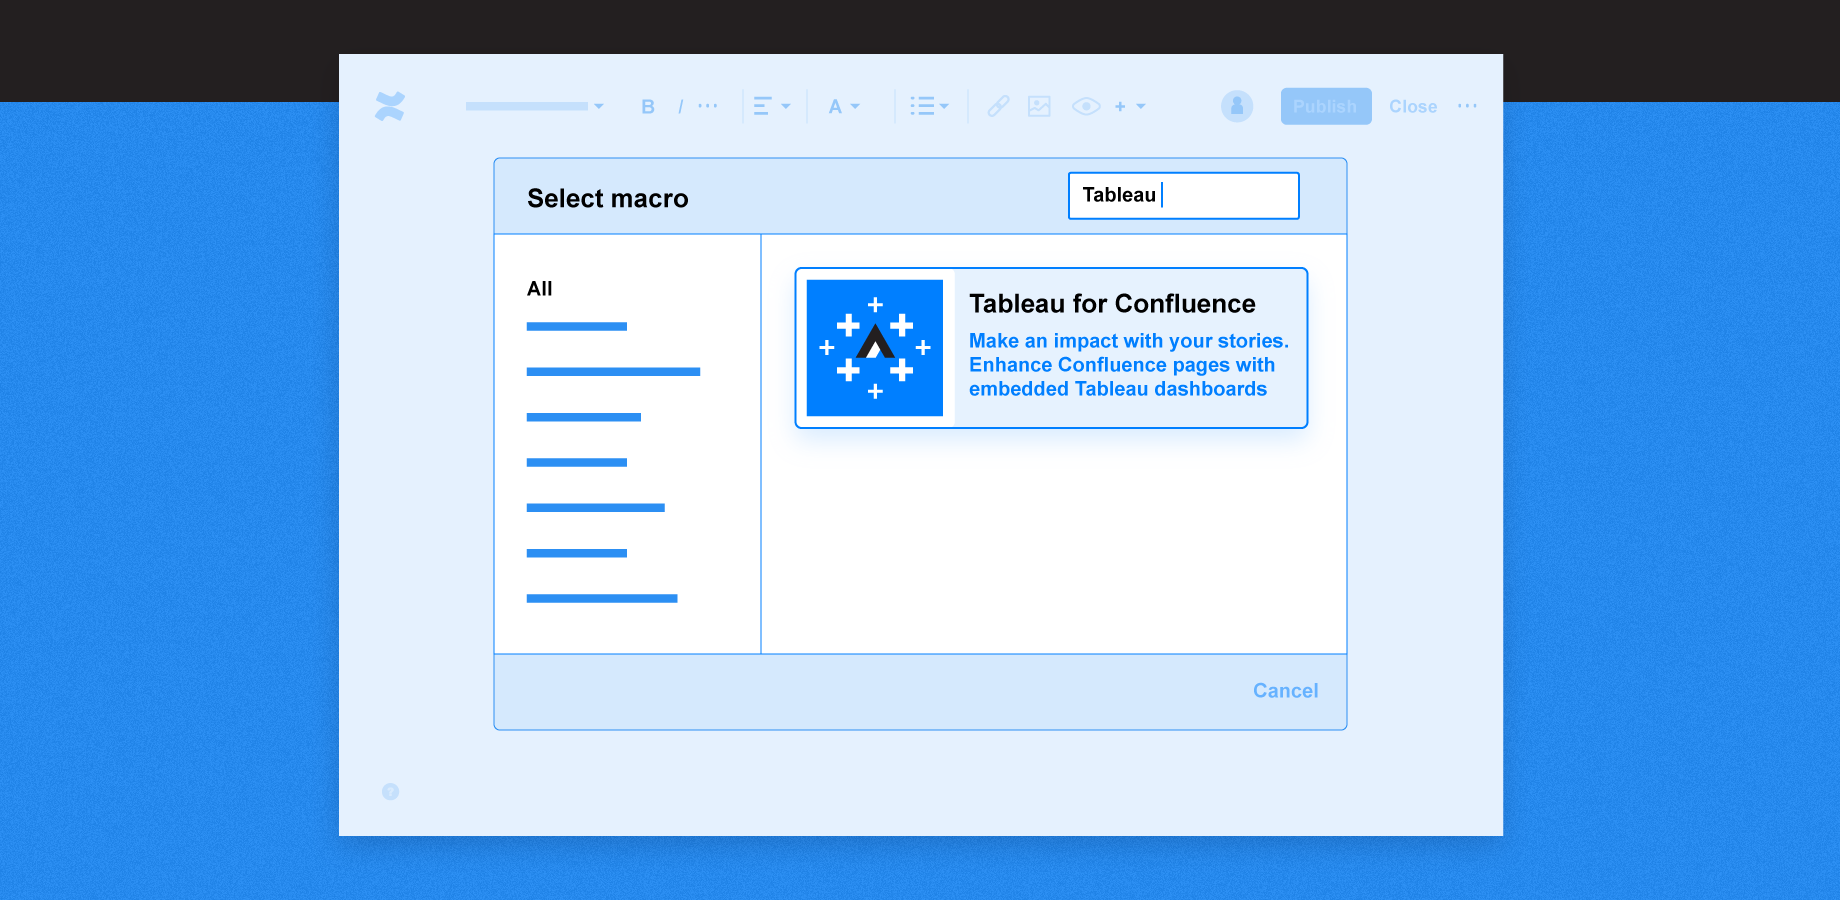Select the Tableau for Confluence macro title

tap(1112, 303)
